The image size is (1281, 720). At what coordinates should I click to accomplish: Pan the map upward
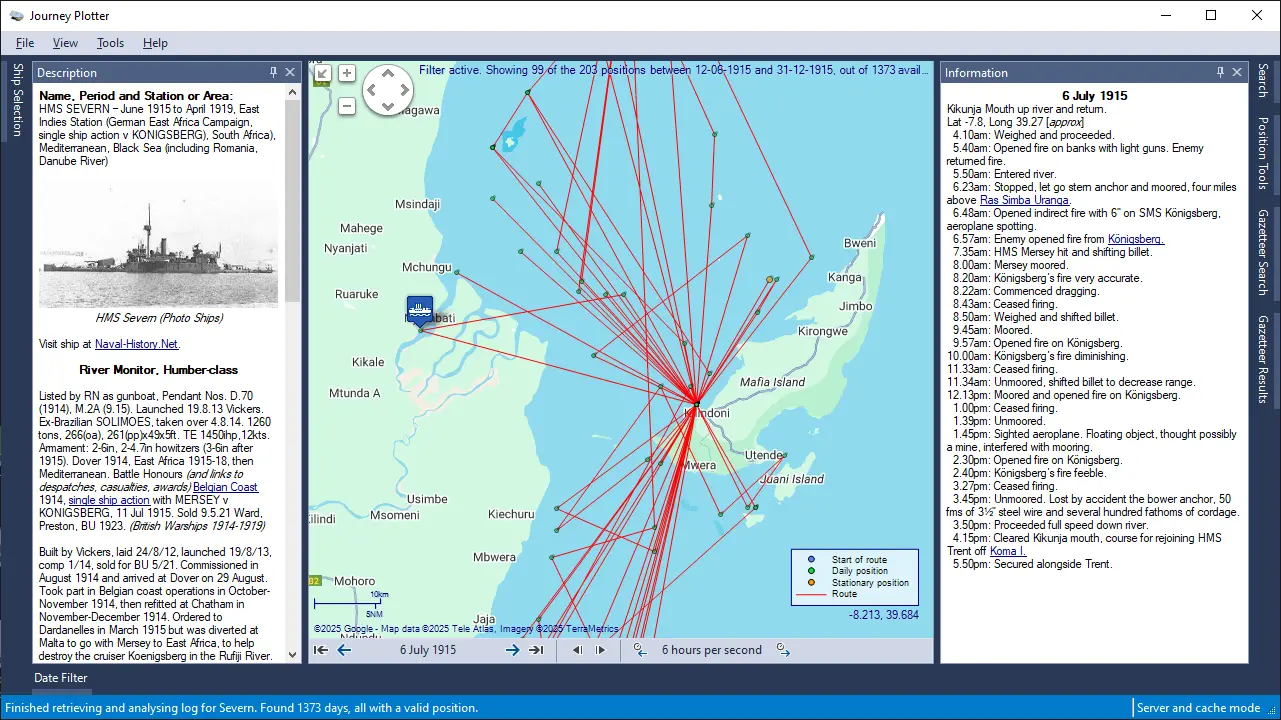point(388,74)
